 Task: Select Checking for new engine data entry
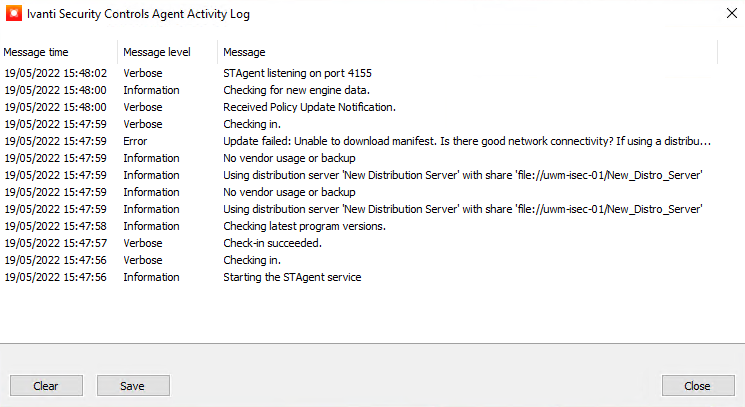coord(296,90)
